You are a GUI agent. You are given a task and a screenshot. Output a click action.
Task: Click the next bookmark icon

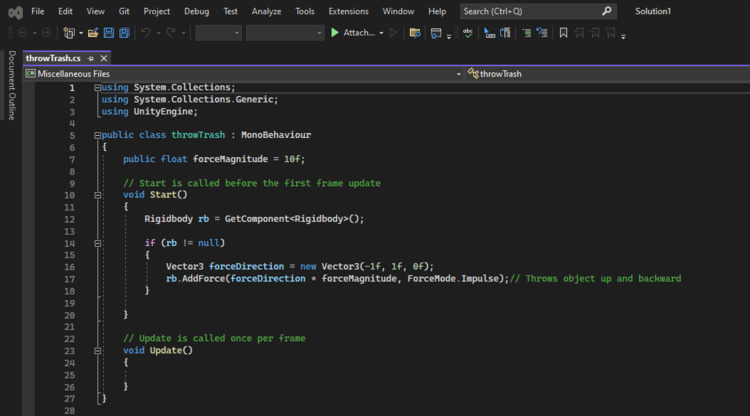(595, 33)
